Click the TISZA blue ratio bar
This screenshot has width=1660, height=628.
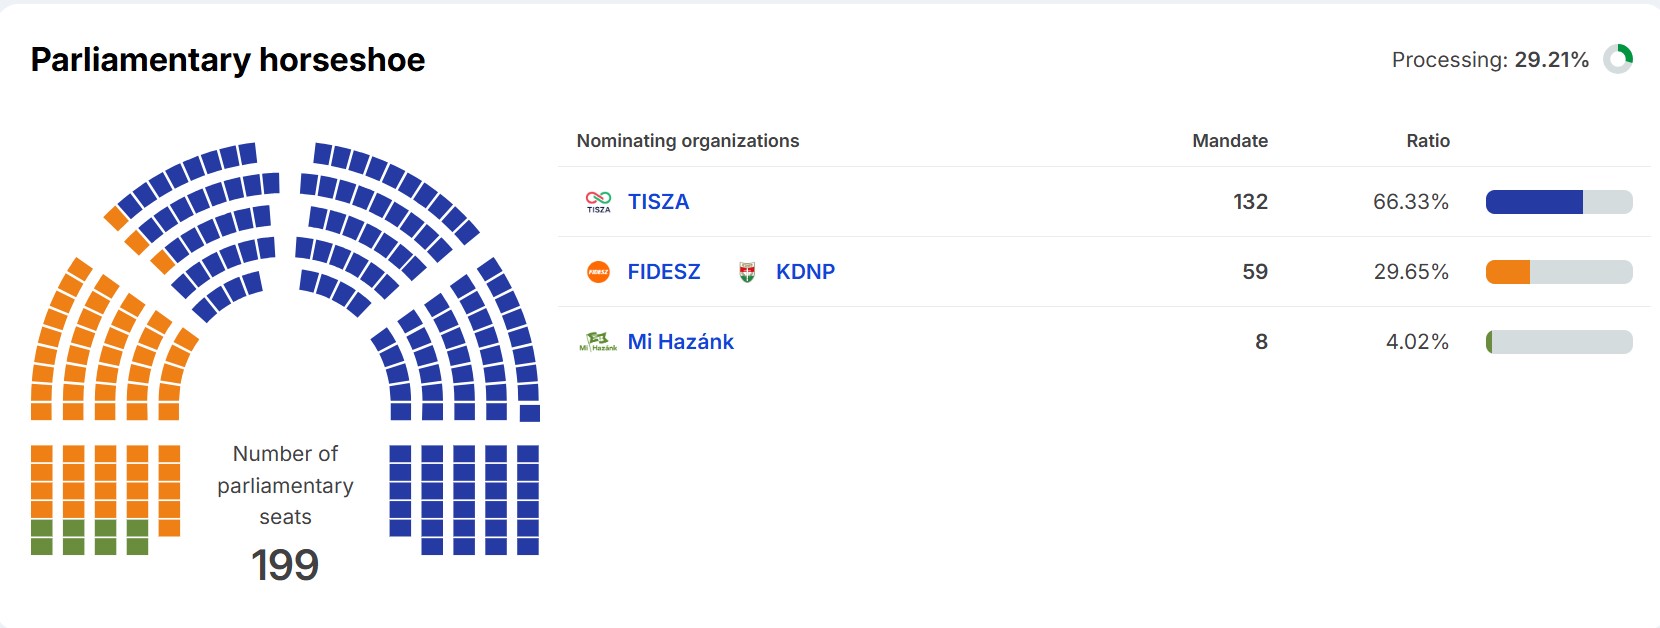[x=1534, y=202]
